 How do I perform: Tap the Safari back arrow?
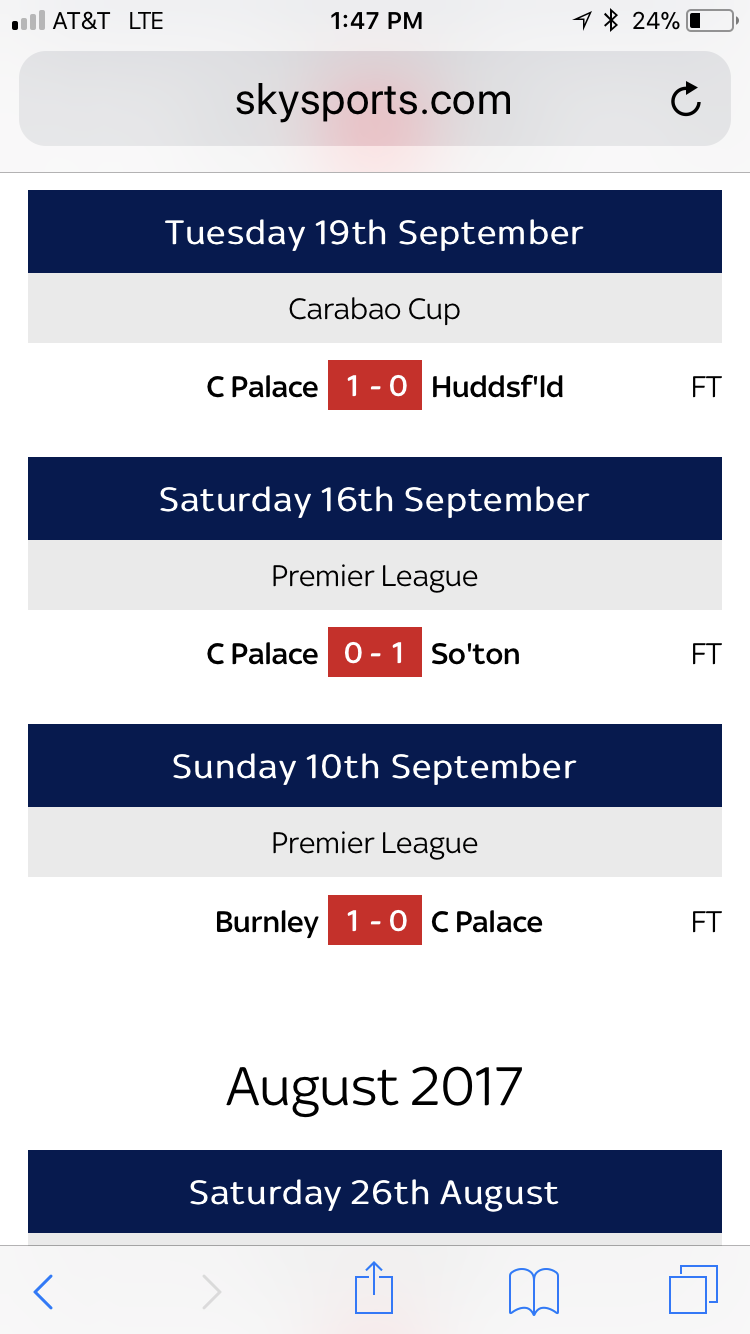click(43, 1292)
